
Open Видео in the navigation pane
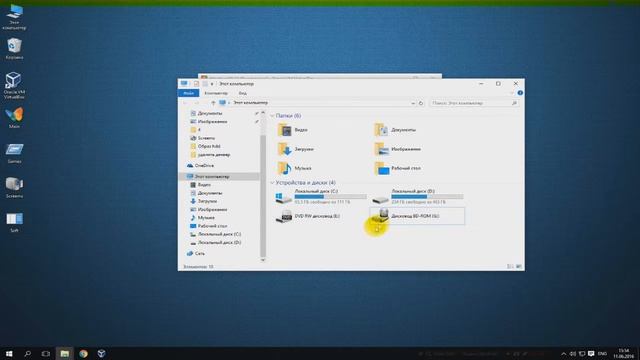(x=200, y=185)
